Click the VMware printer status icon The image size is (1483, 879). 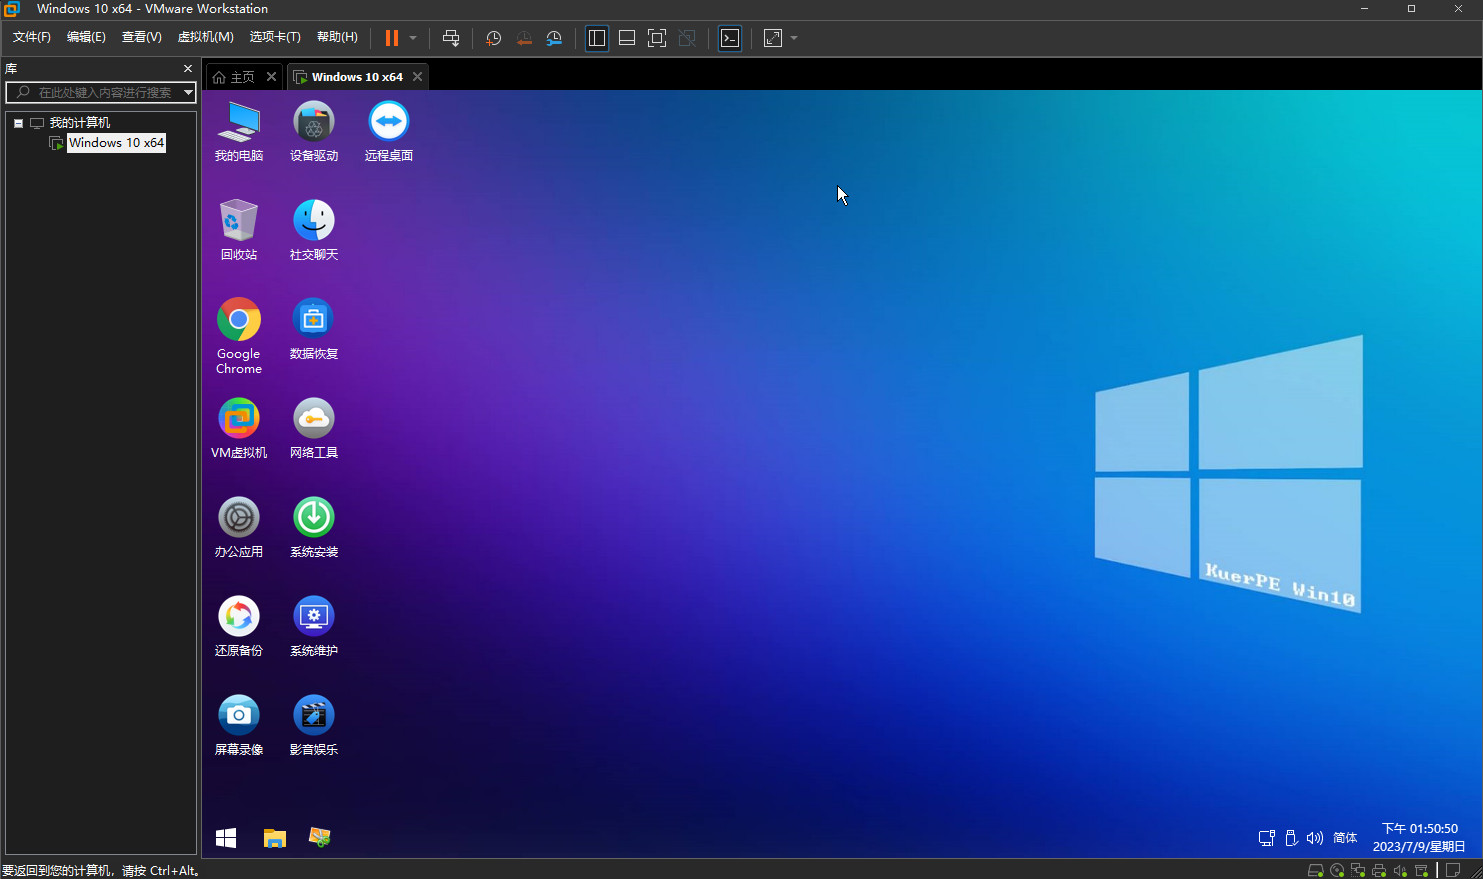pyautogui.click(x=1379, y=870)
